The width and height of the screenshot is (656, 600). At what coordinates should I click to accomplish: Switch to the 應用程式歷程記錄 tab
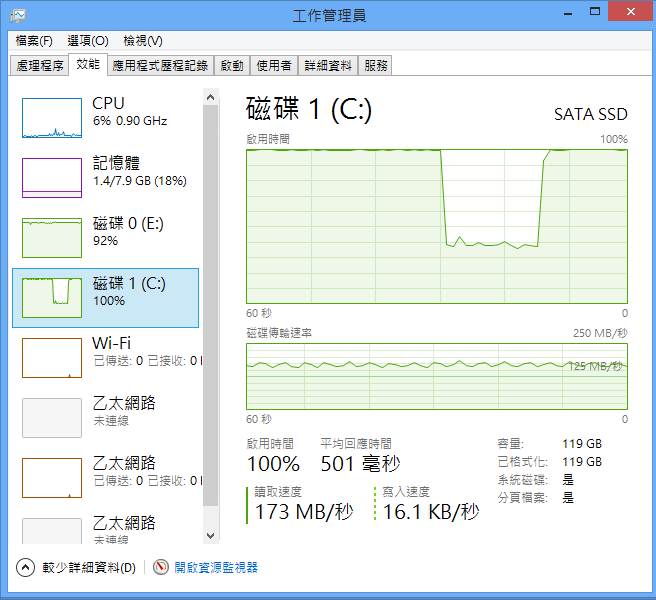tap(160, 66)
